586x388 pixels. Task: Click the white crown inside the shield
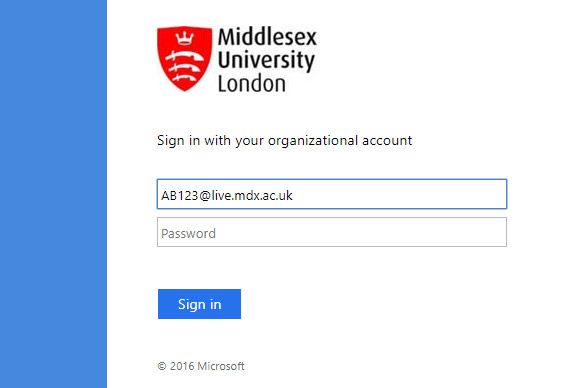(x=185, y=38)
